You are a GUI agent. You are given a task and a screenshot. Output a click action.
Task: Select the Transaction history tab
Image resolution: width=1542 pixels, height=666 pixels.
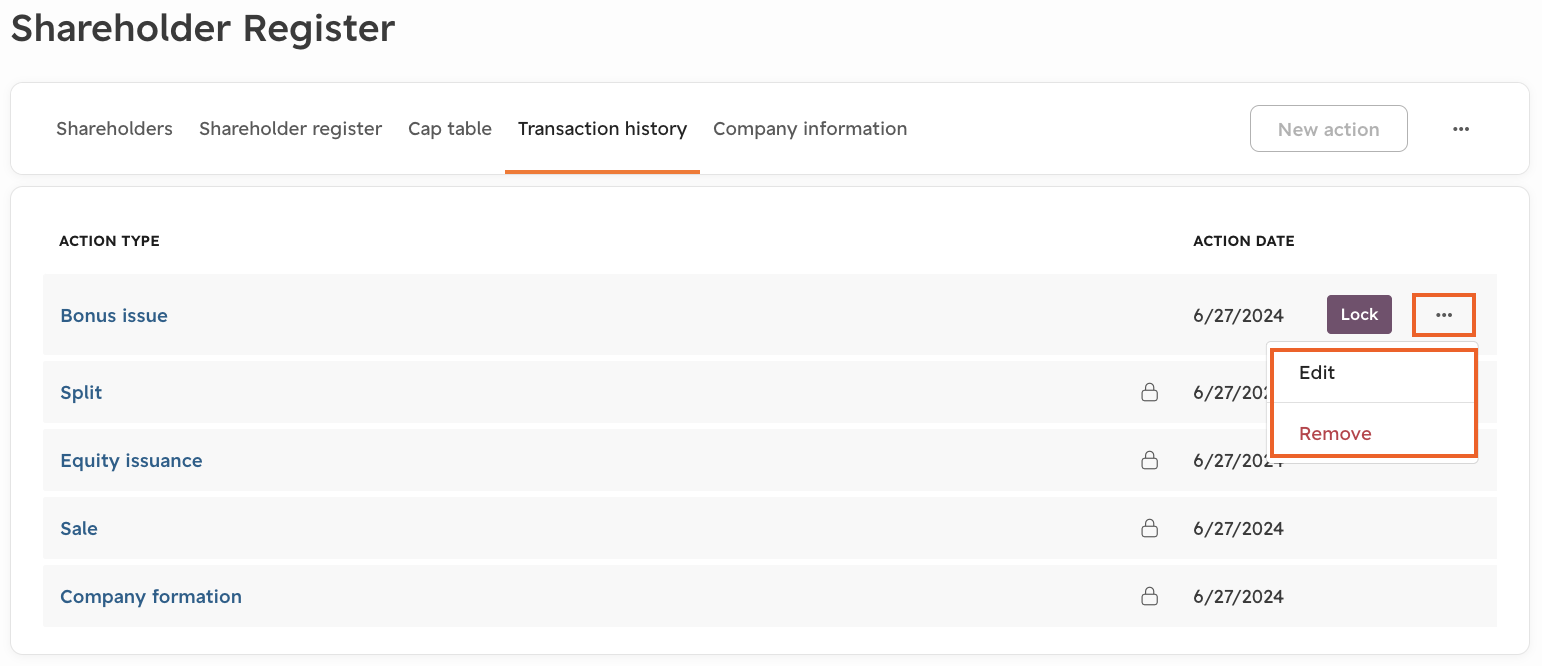pos(602,129)
